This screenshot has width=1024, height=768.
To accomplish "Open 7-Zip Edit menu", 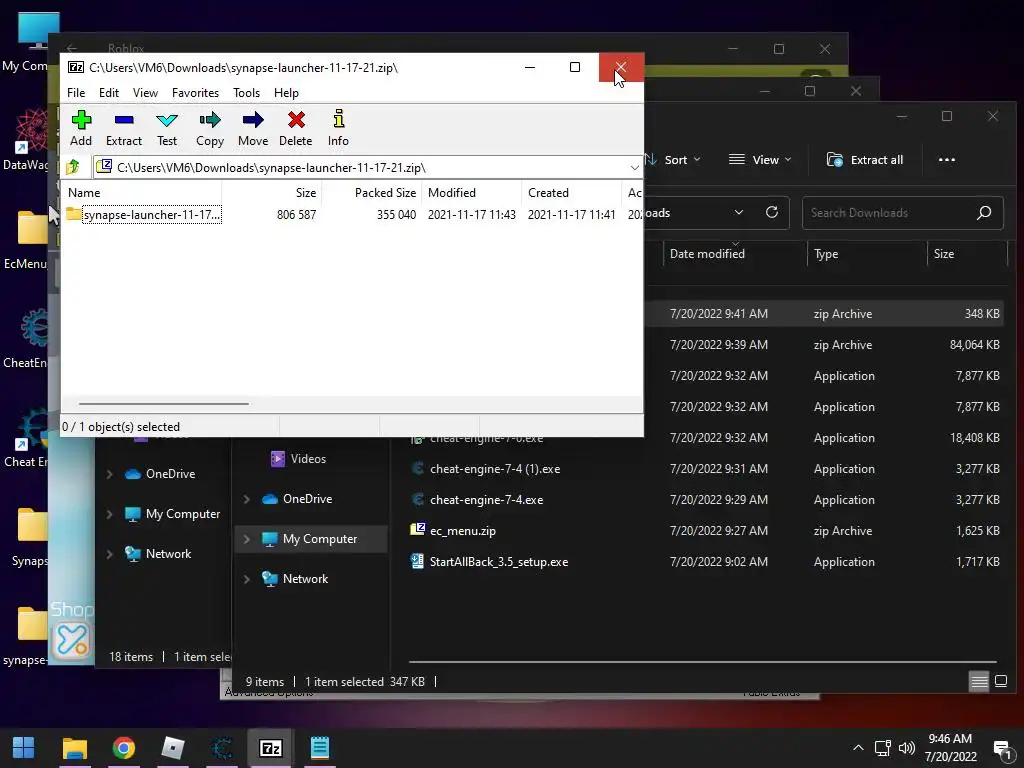I will pyautogui.click(x=108, y=93).
